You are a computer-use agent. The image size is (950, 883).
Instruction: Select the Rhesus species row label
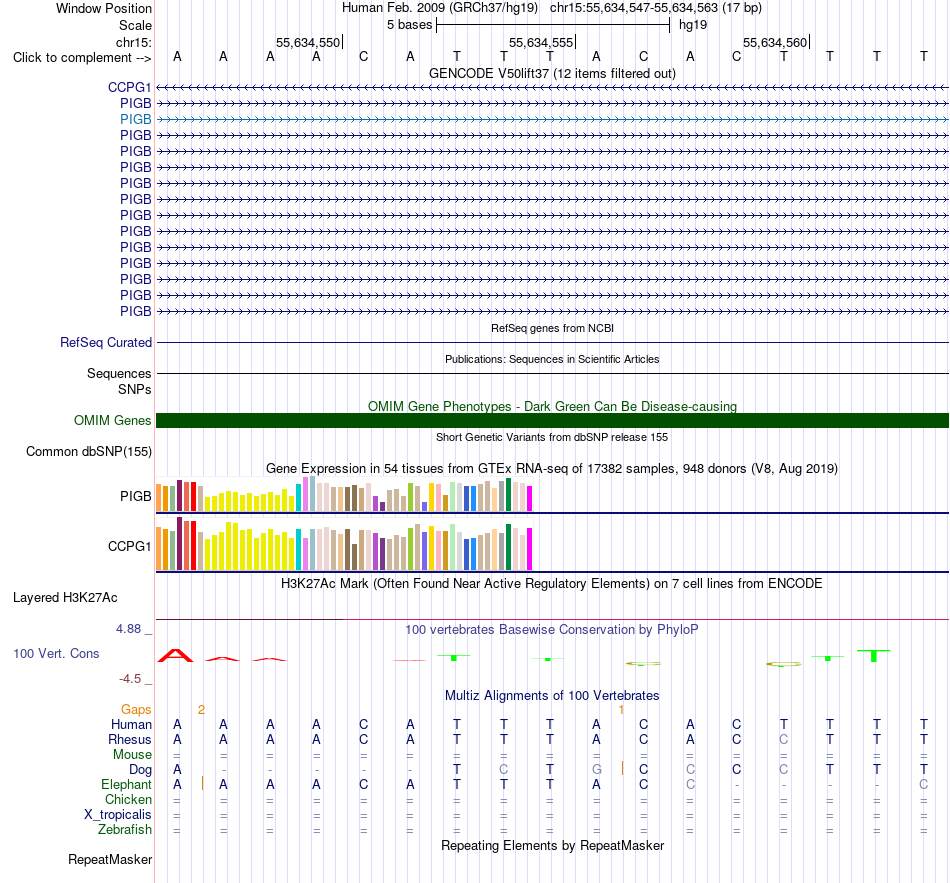pyautogui.click(x=130, y=739)
